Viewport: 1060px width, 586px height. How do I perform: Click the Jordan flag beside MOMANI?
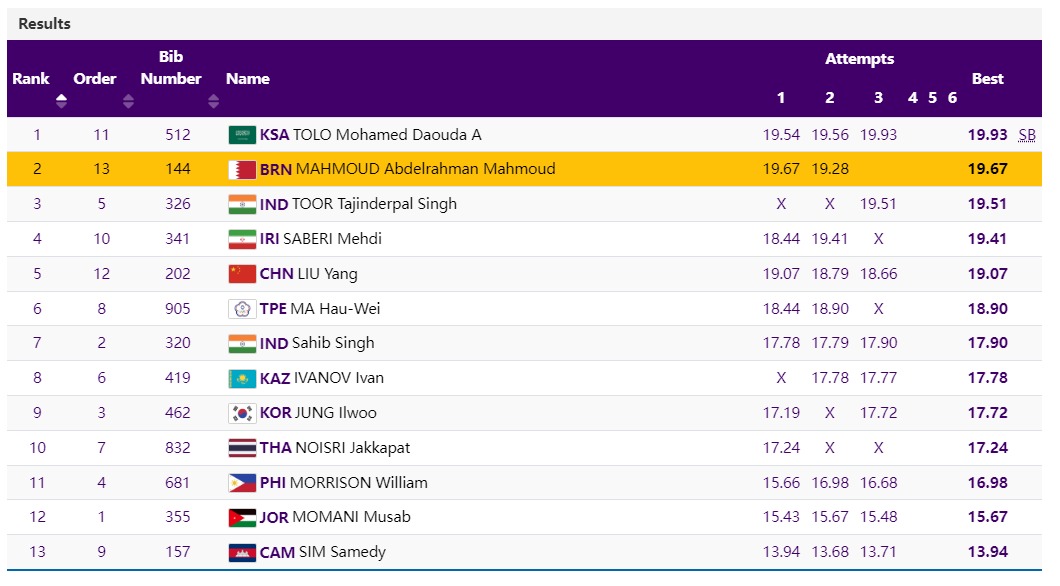tap(242, 518)
